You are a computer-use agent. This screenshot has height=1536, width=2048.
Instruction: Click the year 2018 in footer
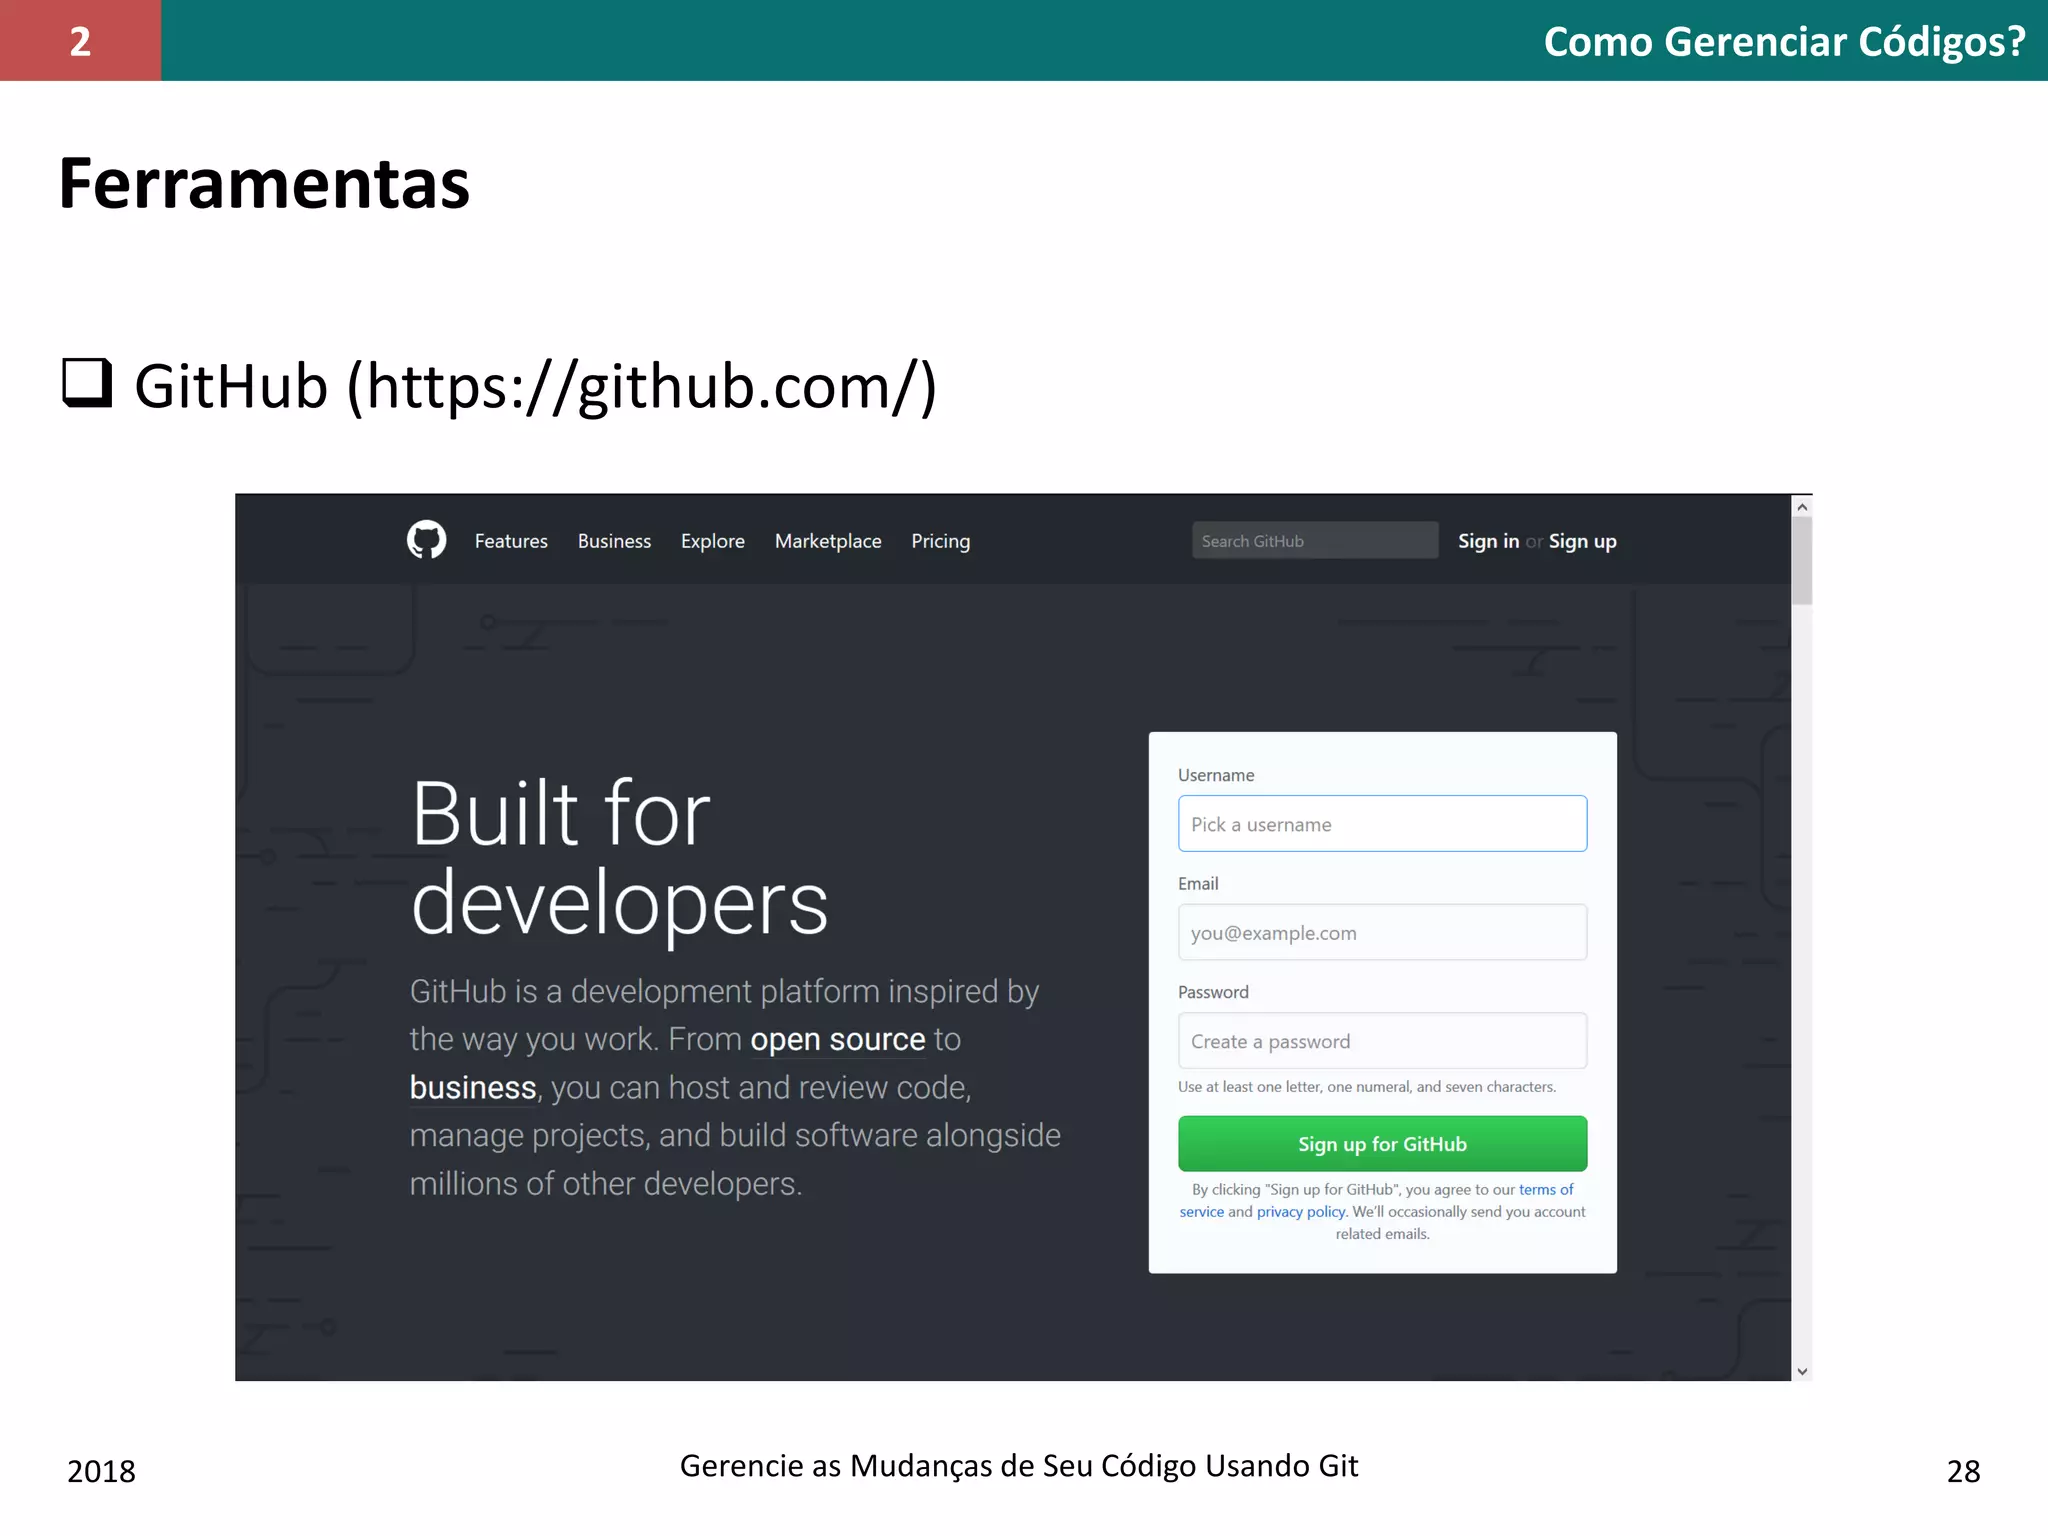click(x=101, y=1471)
